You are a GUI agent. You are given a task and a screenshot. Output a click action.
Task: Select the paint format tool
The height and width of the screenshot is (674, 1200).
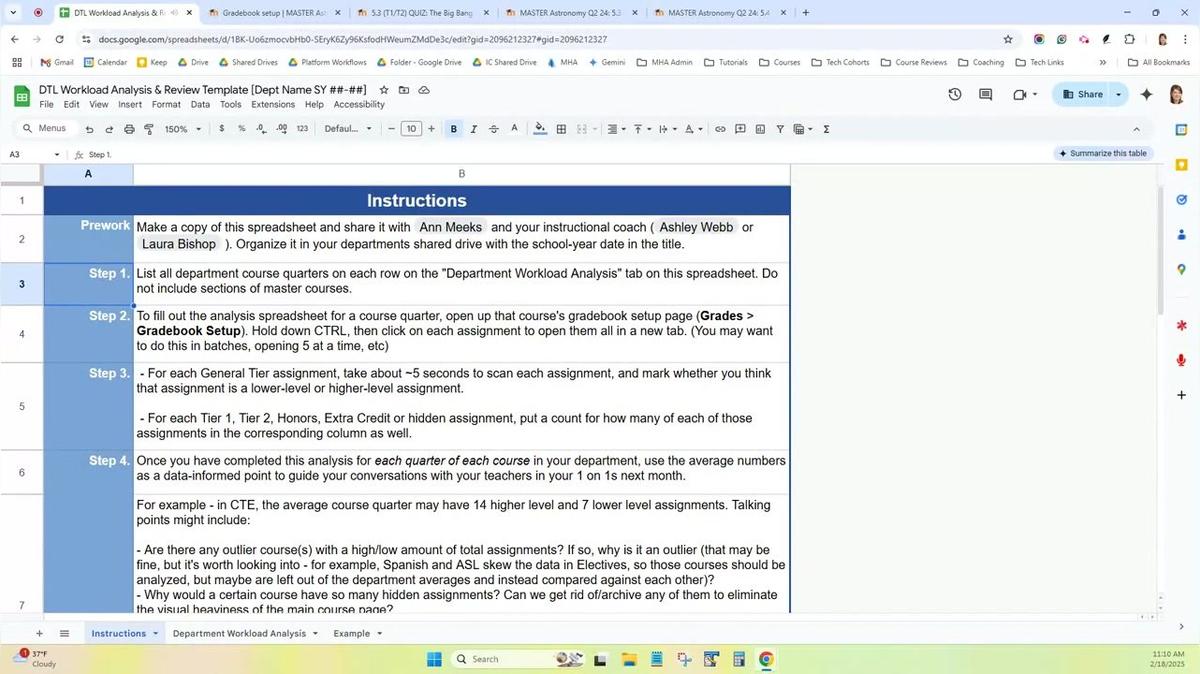coord(149,129)
